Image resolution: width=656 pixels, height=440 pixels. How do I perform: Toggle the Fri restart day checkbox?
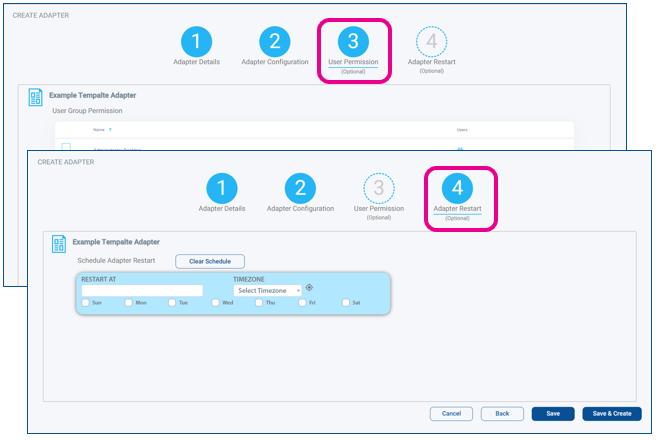pos(303,302)
